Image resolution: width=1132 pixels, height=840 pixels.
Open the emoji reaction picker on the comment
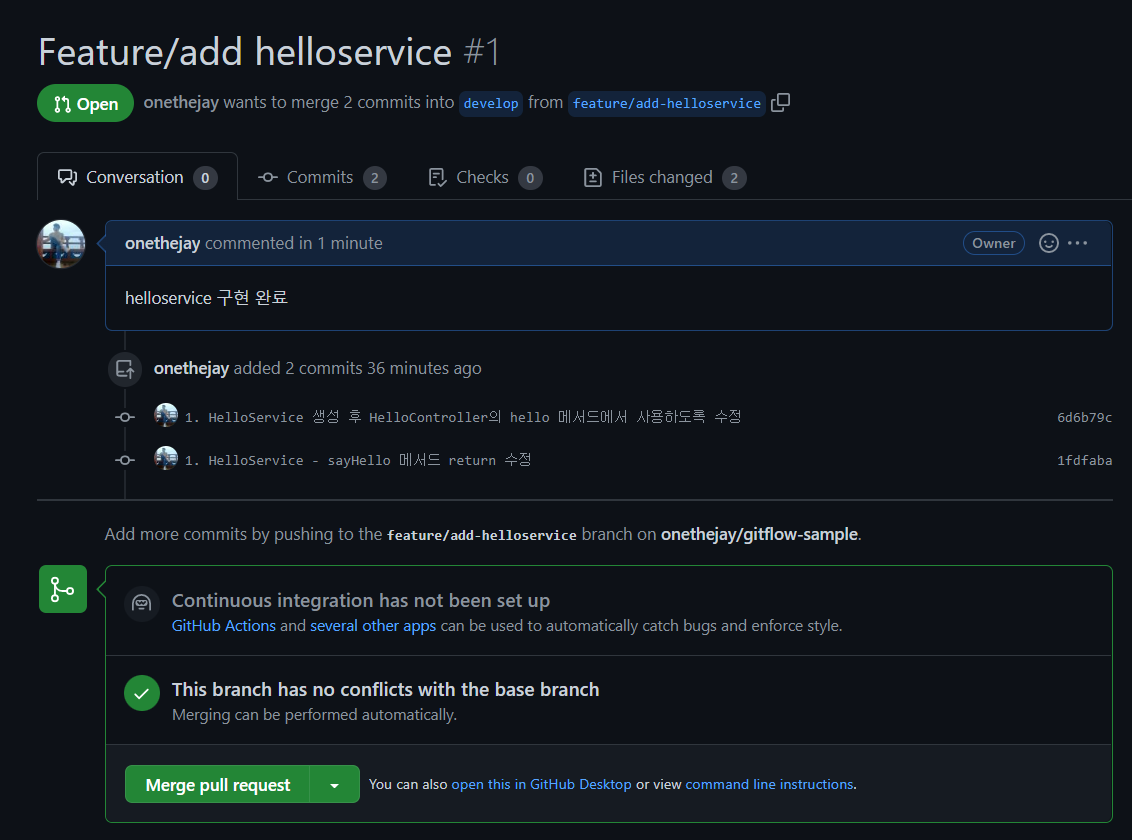click(x=1048, y=243)
